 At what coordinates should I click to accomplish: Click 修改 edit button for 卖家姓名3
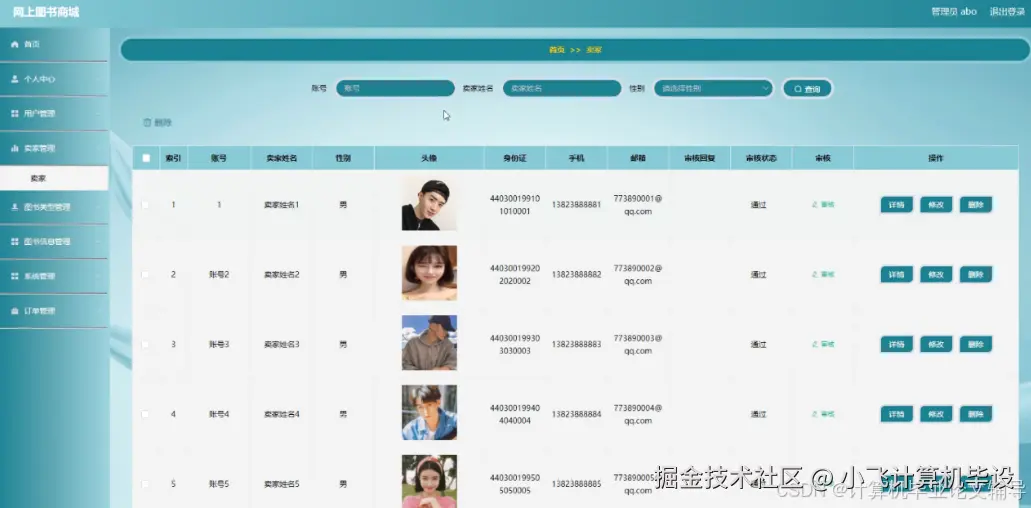tap(936, 344)
